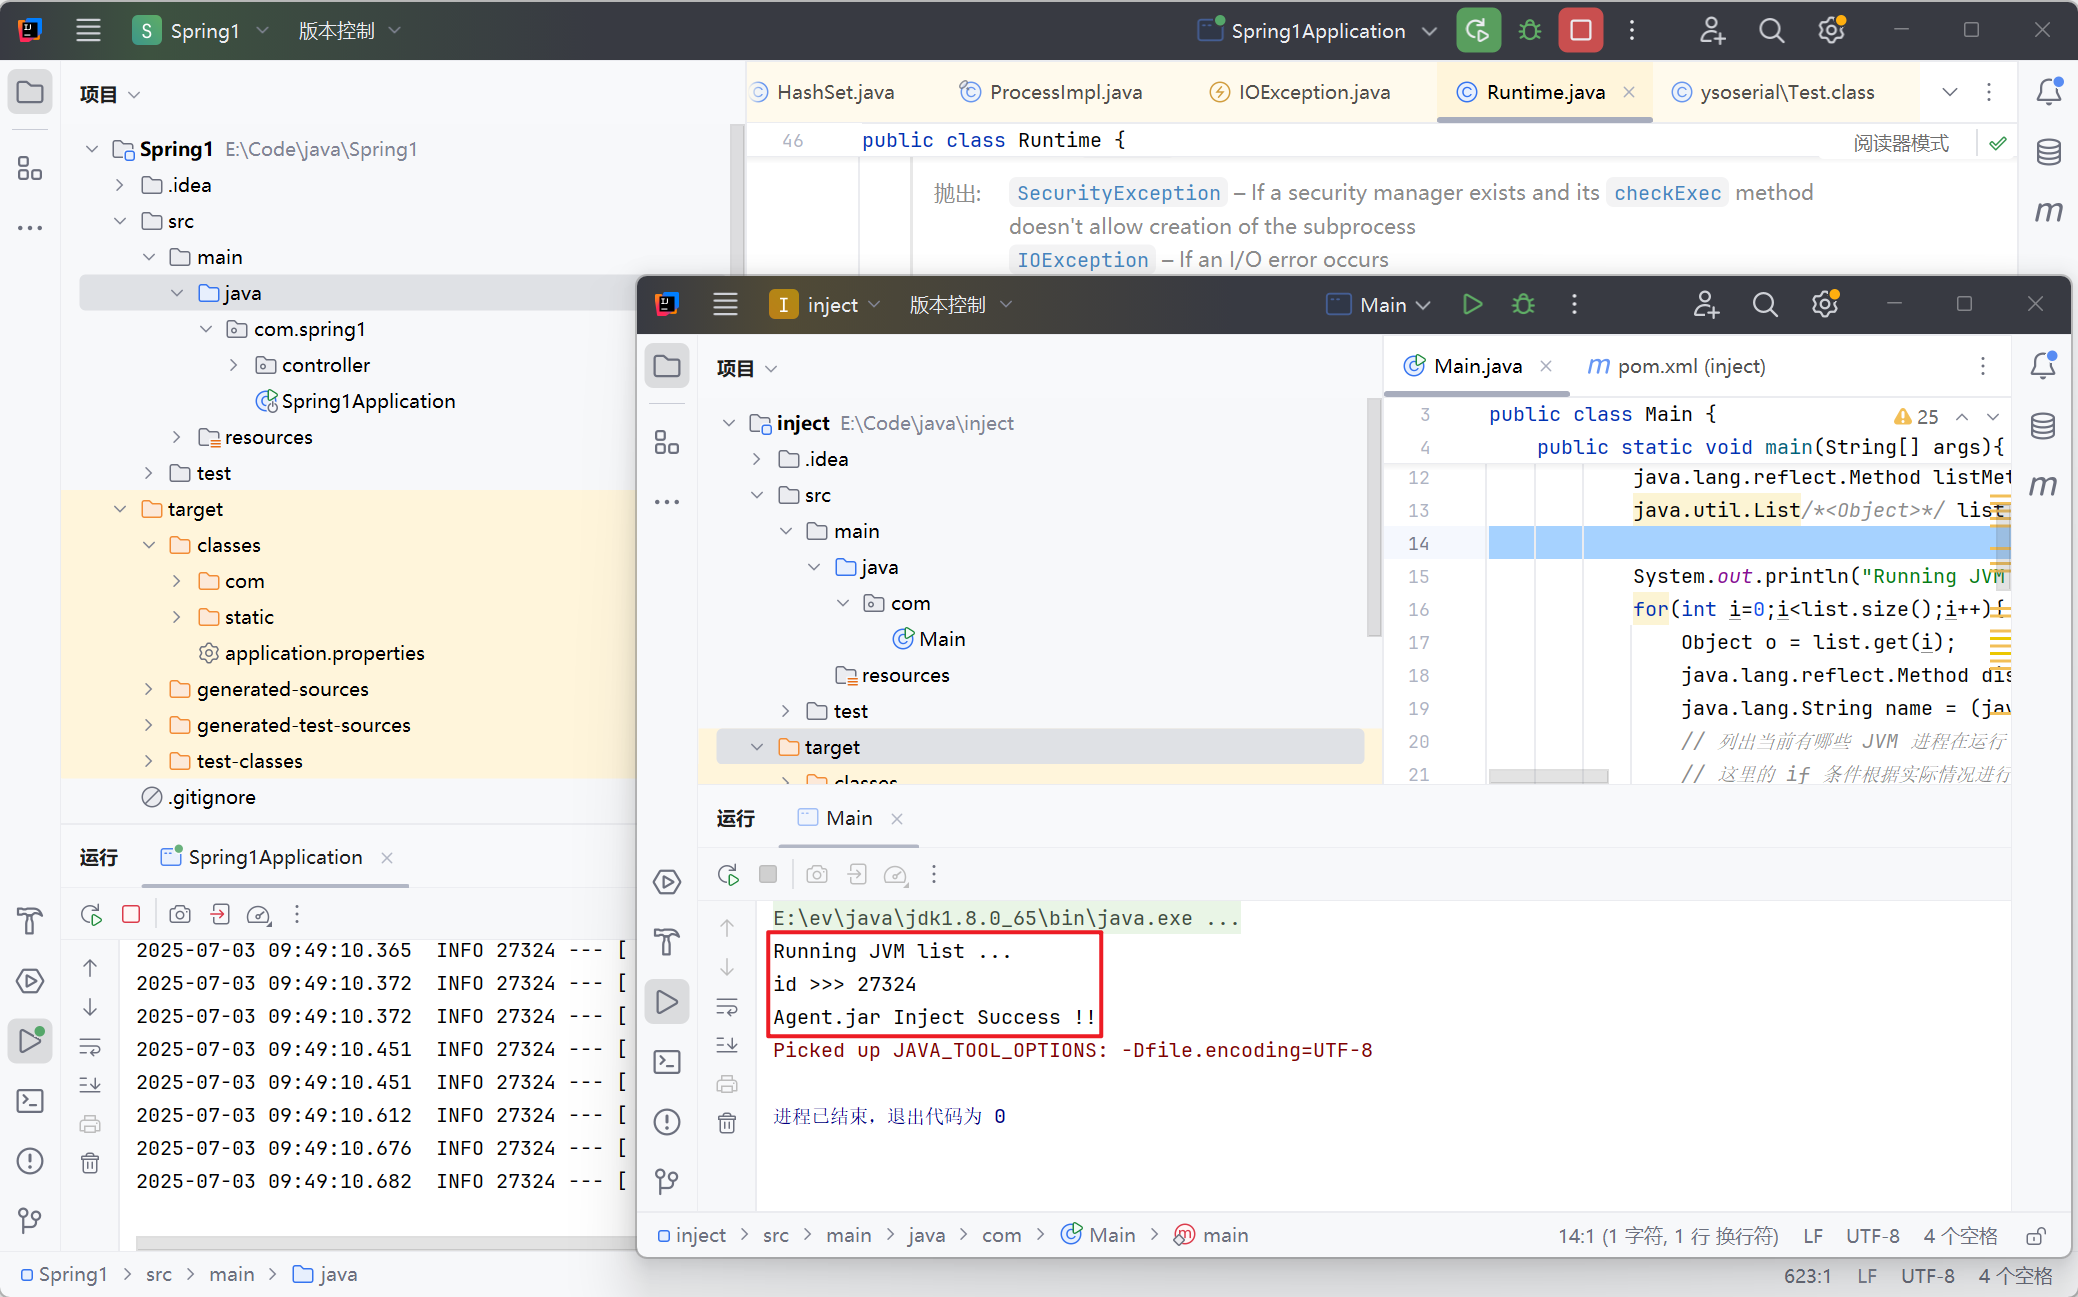Run the Main configuration in the inject window
Image resolution: width=2078 pixels, height=1297 pixels.
pos(1472,304)
